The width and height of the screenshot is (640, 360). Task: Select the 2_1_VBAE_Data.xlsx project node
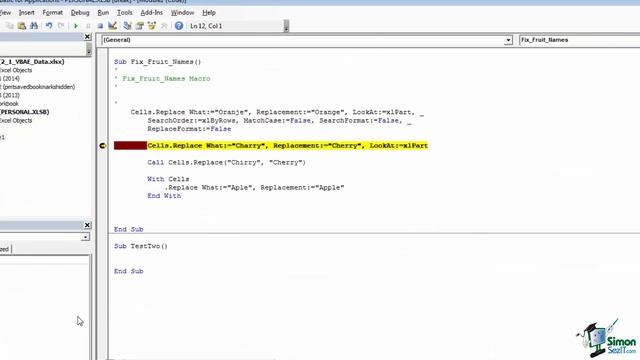(x=32, y=62)
